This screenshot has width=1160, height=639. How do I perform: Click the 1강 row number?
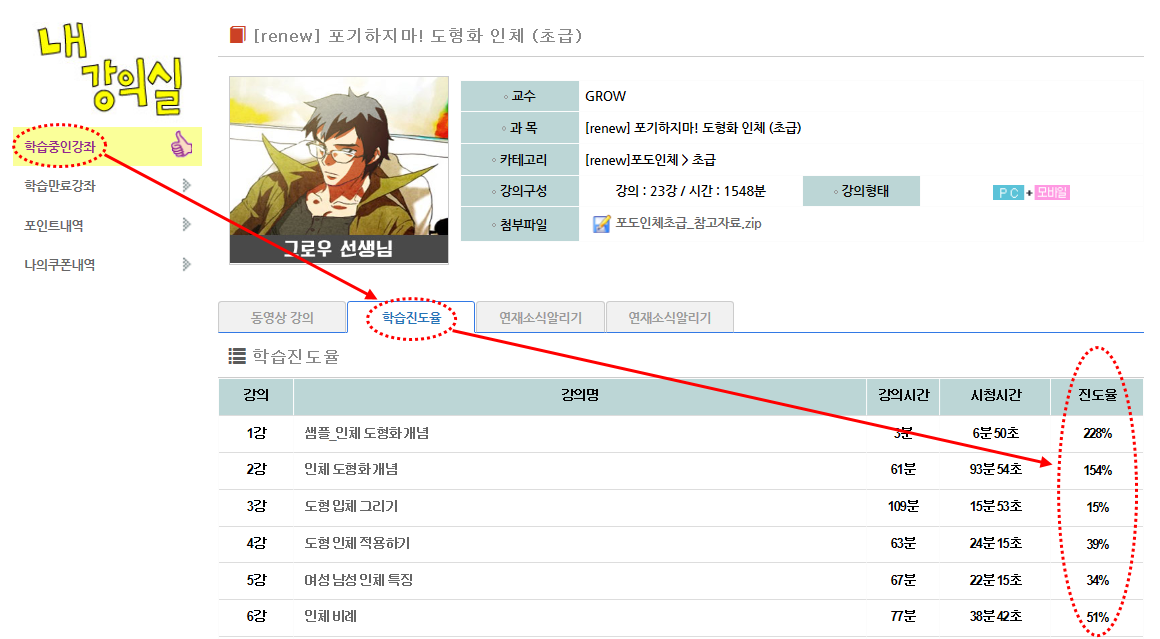tap(256, 433)
